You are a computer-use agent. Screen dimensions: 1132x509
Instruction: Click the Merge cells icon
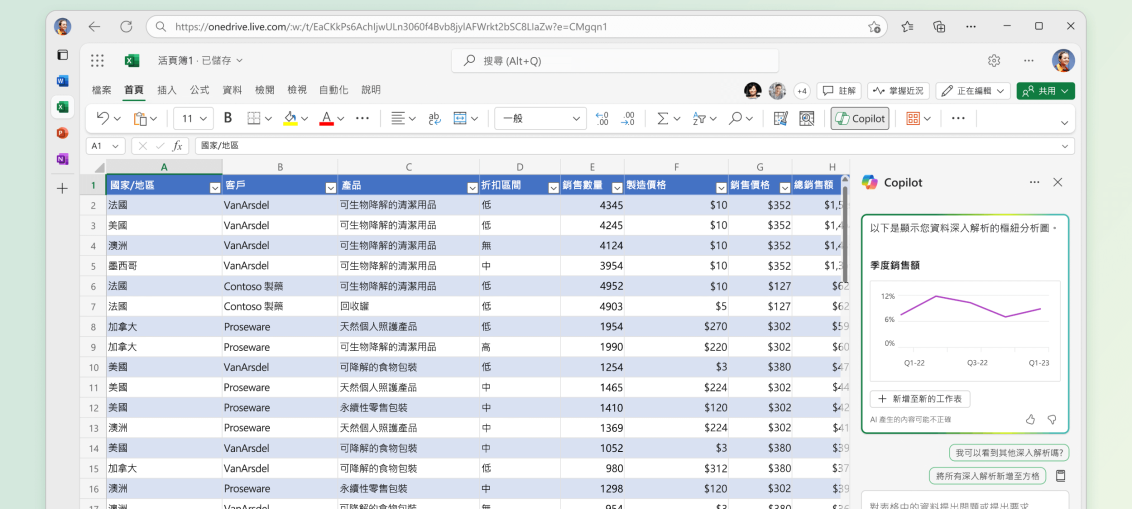[460, 118]
